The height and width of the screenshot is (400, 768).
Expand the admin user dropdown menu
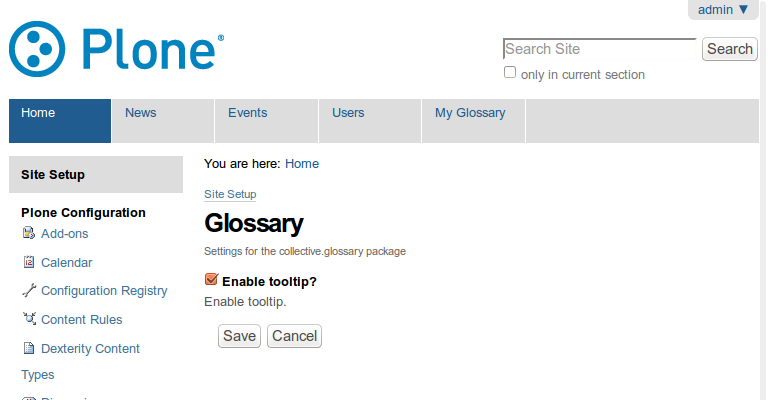point(723,10)
